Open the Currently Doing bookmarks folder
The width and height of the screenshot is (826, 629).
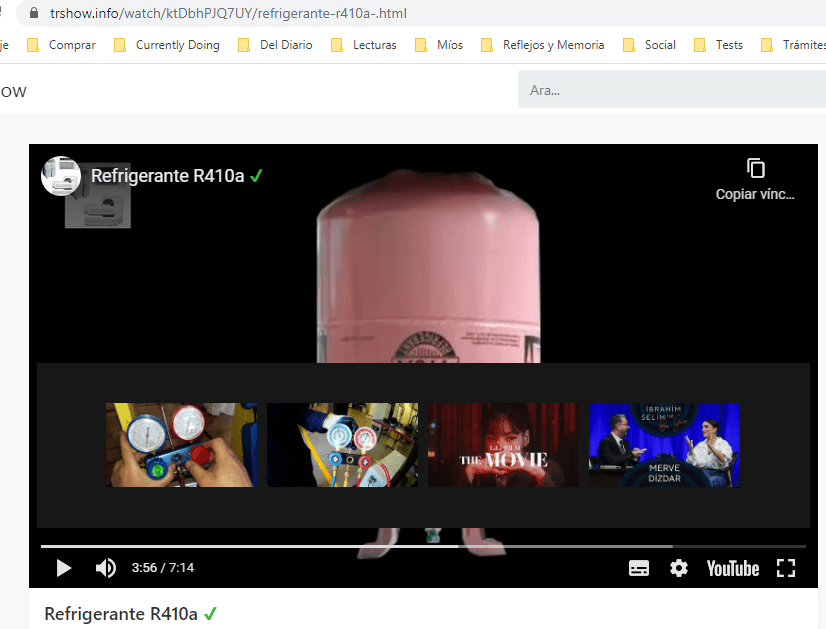166,45
